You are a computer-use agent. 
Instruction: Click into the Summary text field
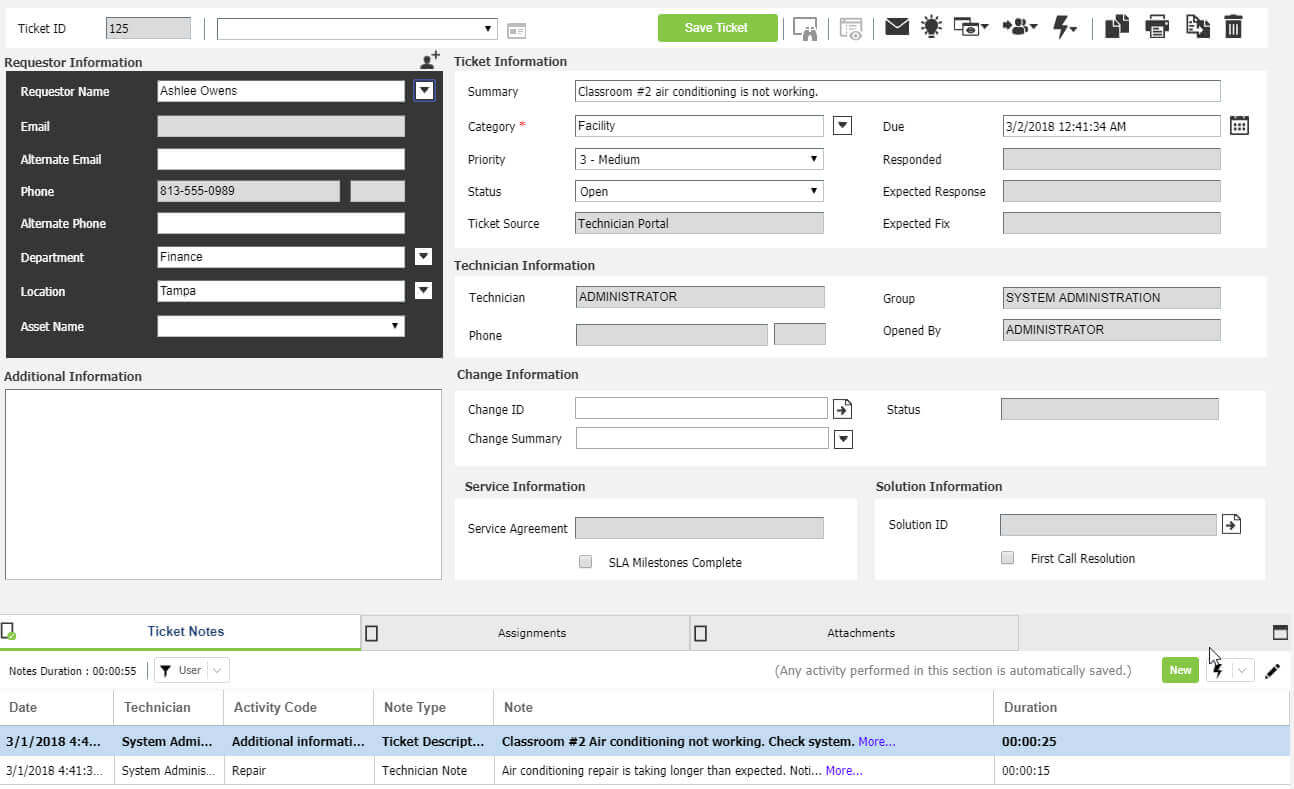[898, 91]
